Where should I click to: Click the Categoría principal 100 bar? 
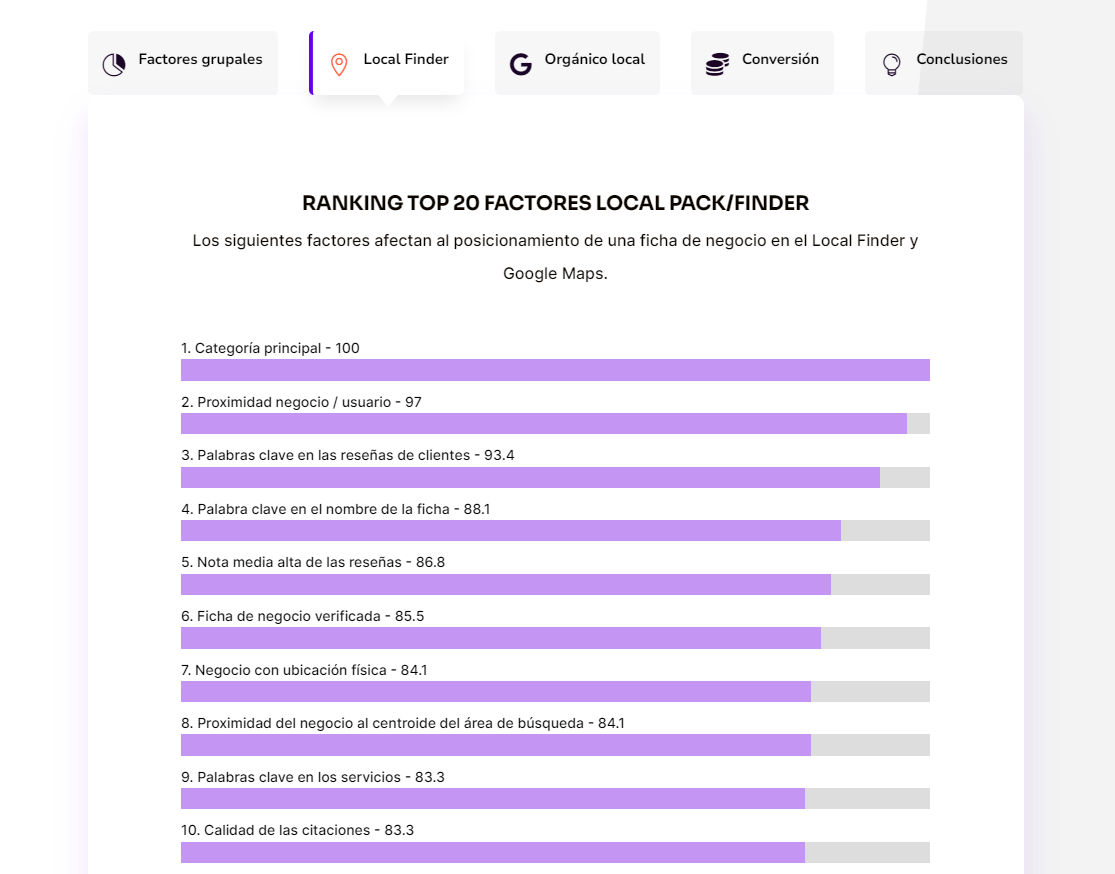click(x=555, y=370)
